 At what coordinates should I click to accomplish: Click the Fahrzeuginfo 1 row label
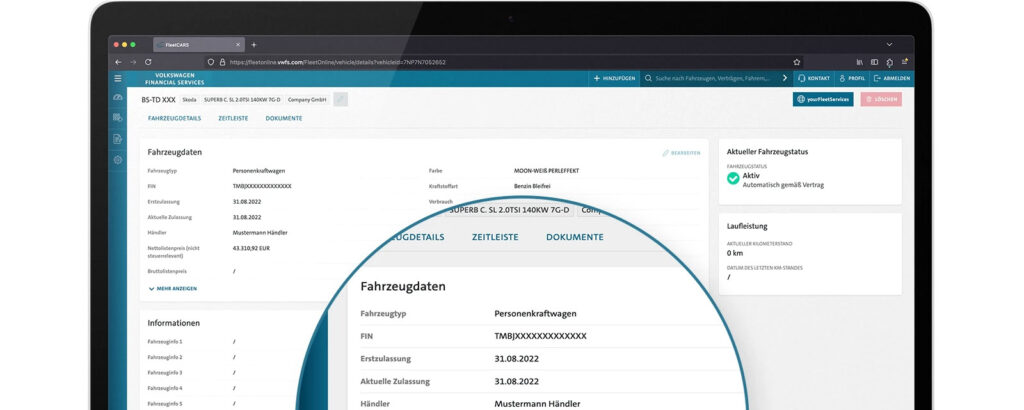point(165,341)
